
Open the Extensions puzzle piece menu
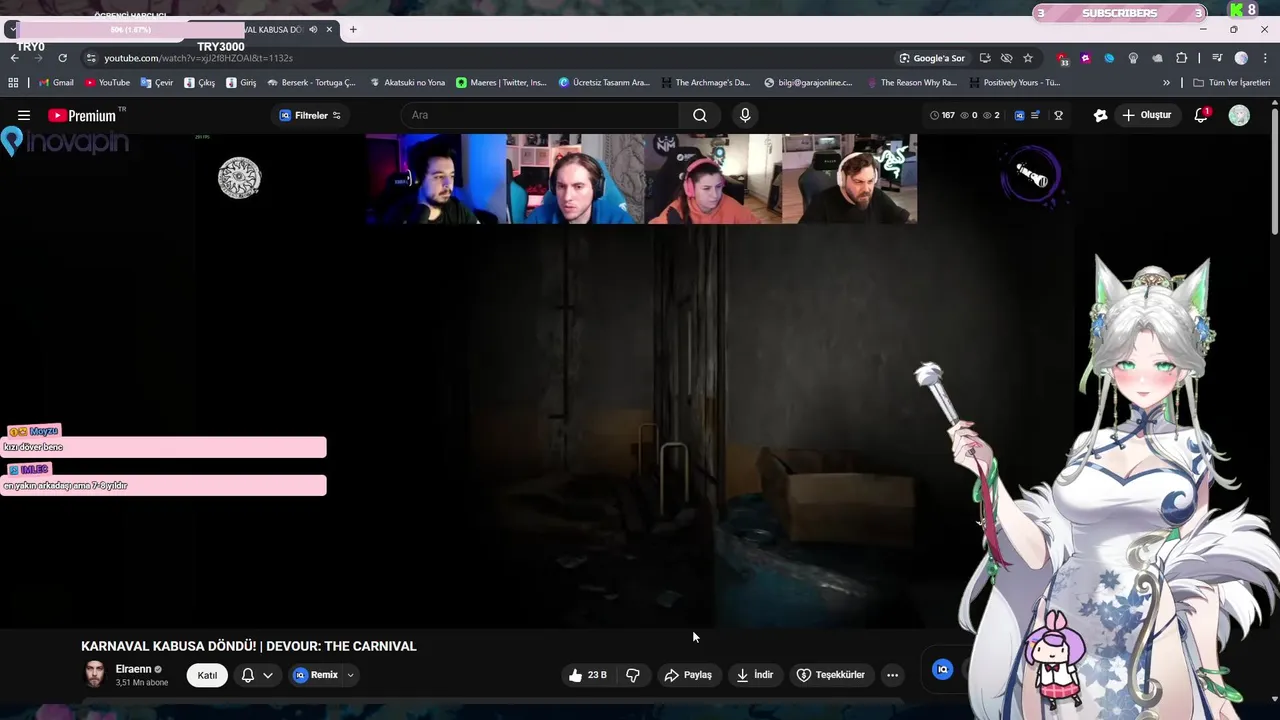coord(1181,58)
